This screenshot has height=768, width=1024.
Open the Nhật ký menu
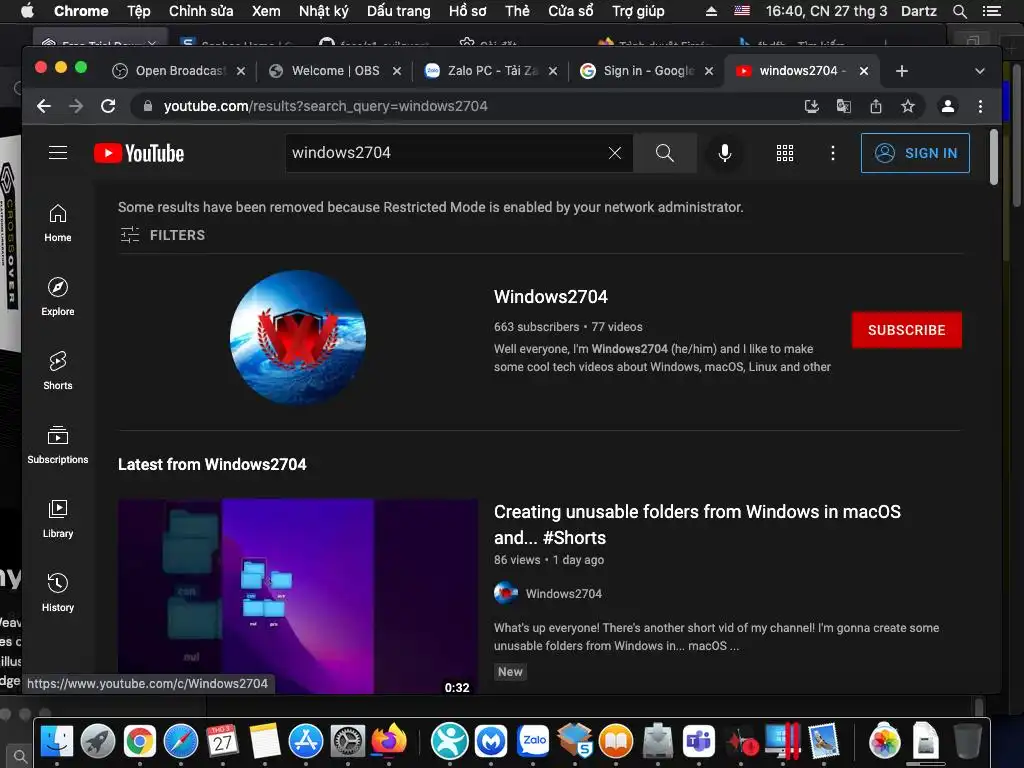coord(323,11)
